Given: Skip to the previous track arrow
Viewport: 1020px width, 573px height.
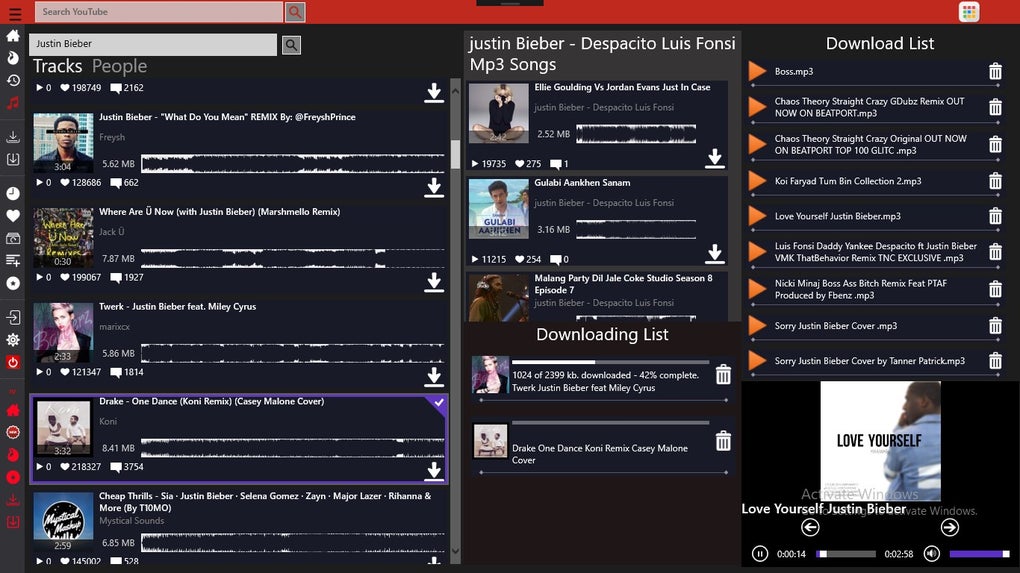Looking at the screenshot, I should tap(810, 527).
